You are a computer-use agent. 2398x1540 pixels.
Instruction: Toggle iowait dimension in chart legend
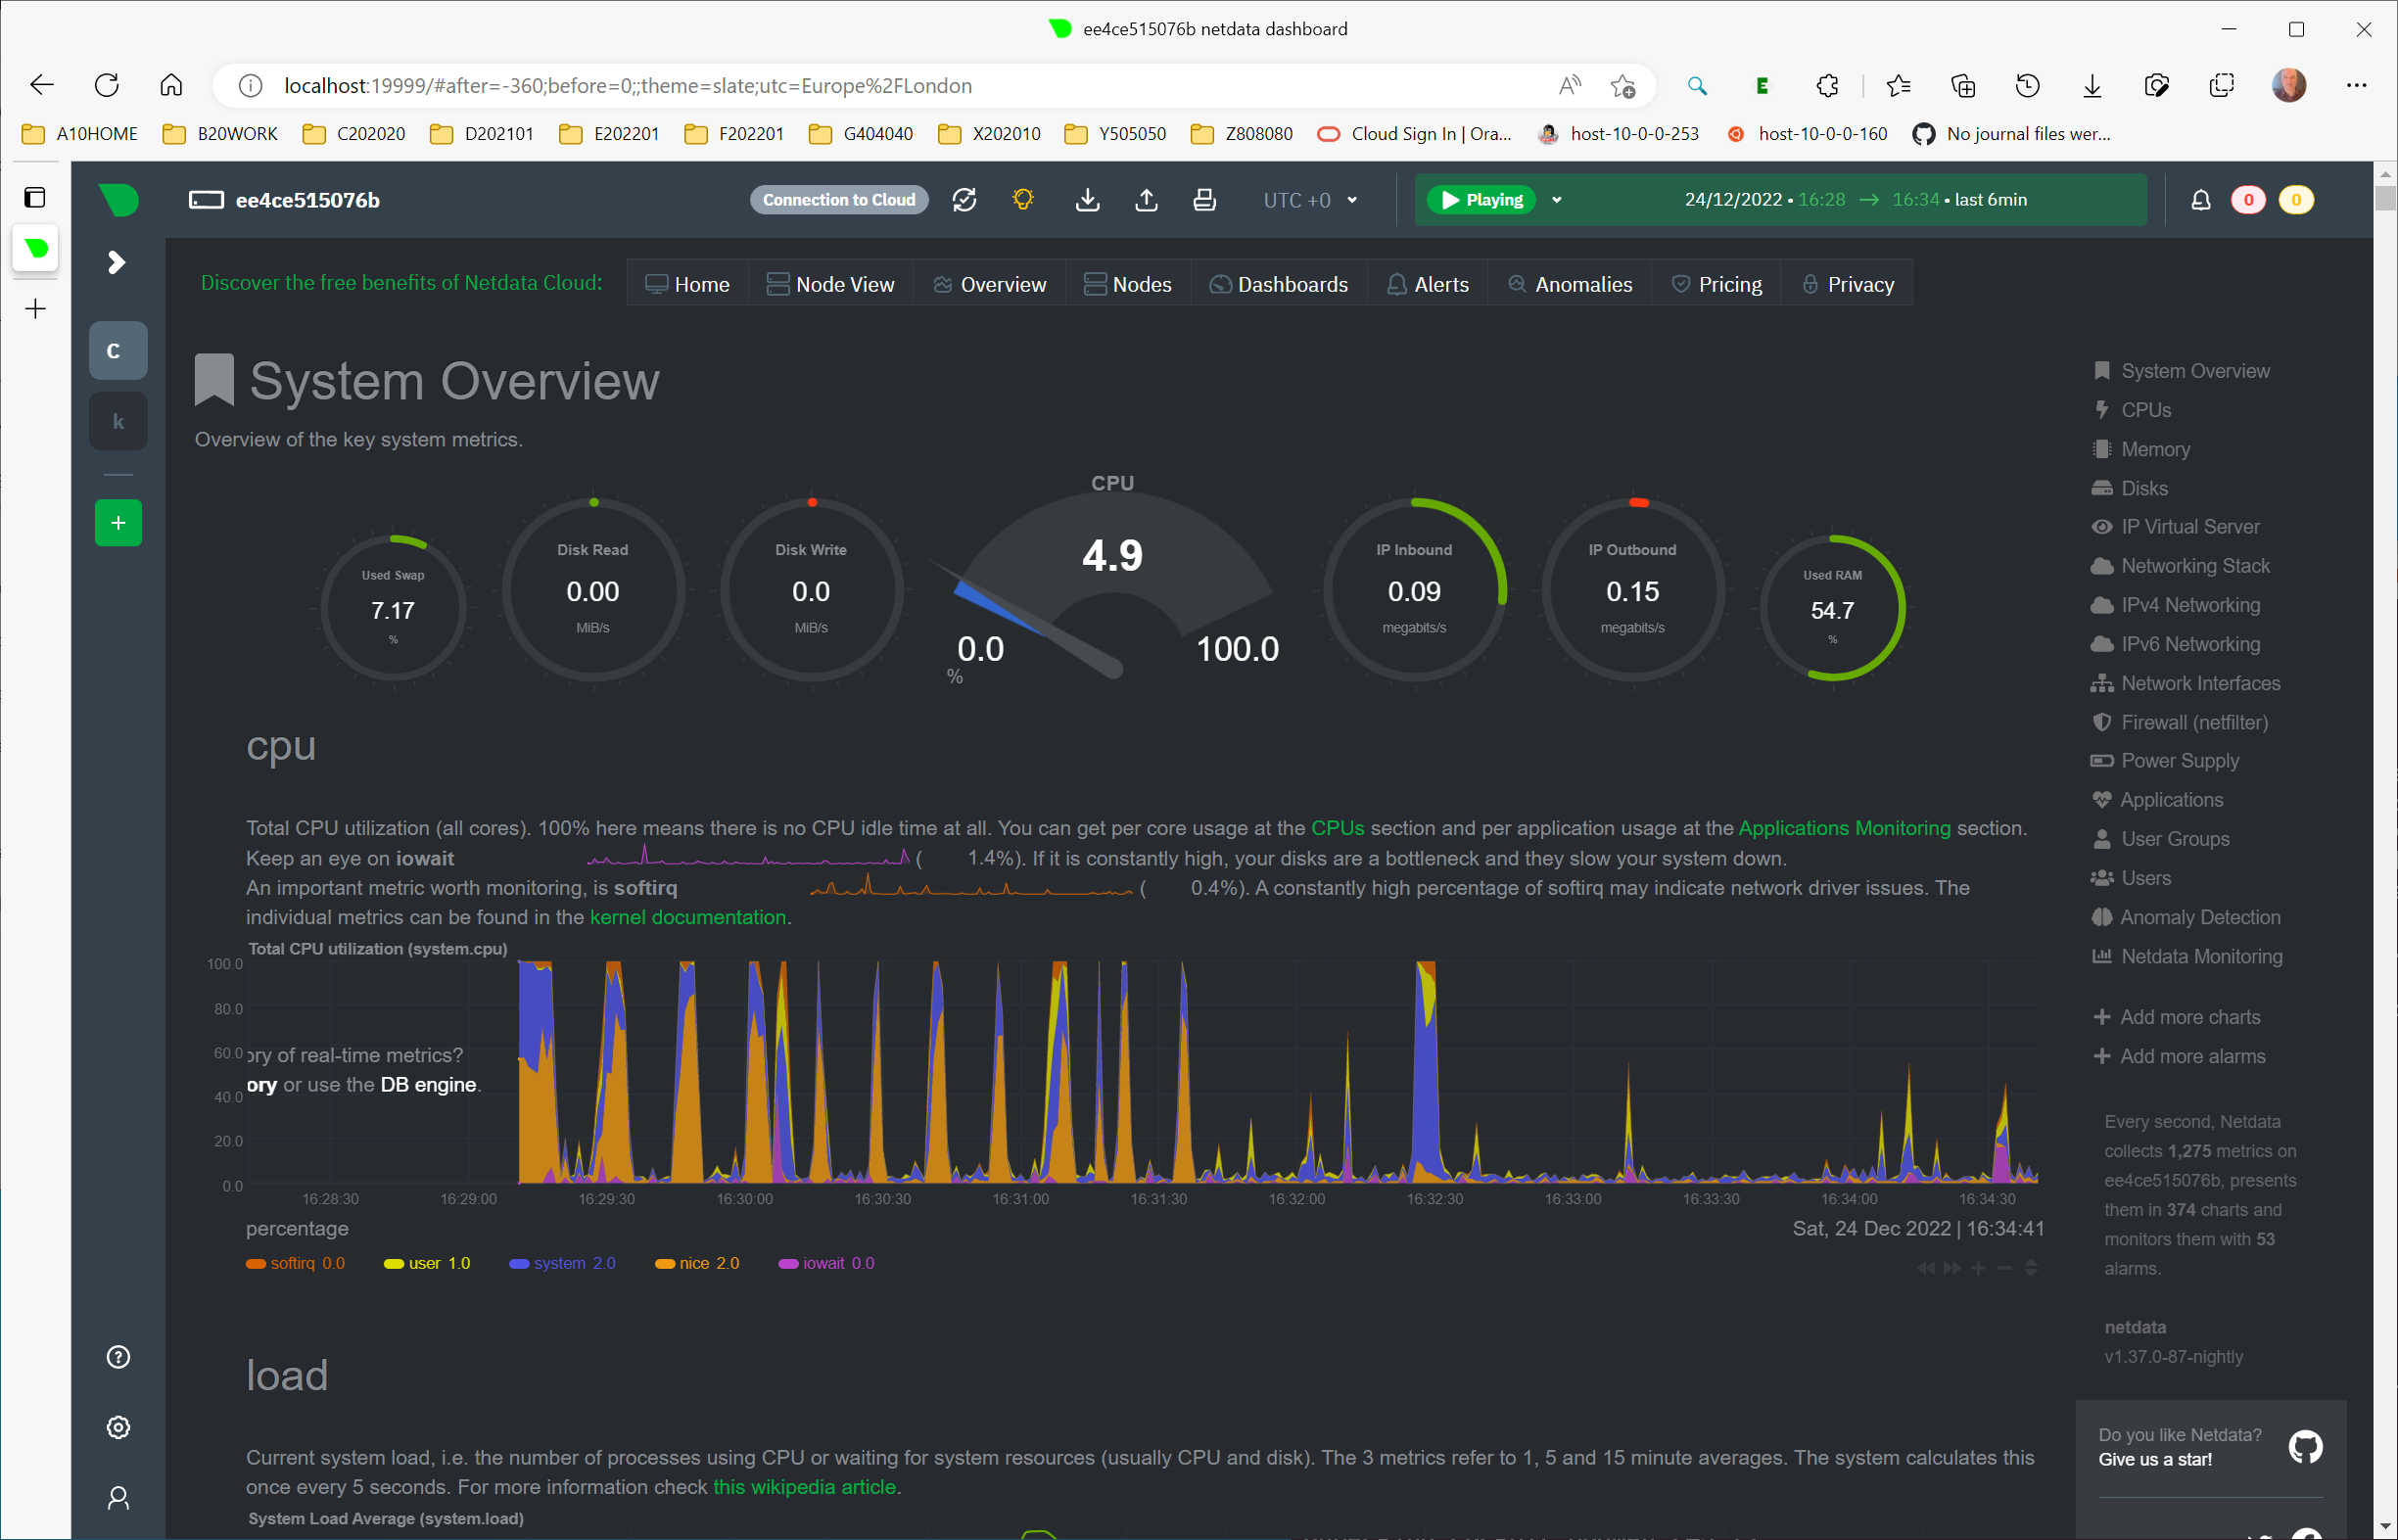coord(823,1263)
